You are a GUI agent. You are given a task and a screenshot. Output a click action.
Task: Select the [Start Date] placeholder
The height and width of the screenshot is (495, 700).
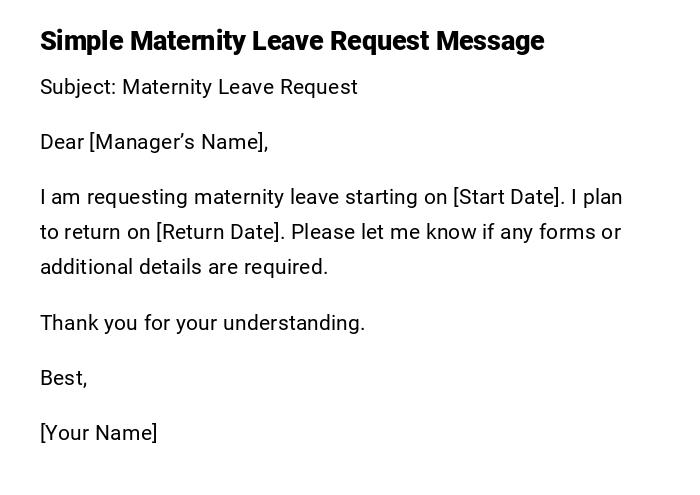(x=509, y=197)
